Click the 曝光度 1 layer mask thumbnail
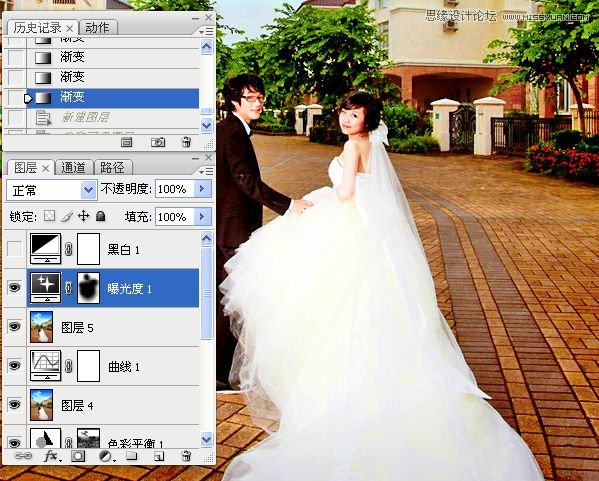 88,288
